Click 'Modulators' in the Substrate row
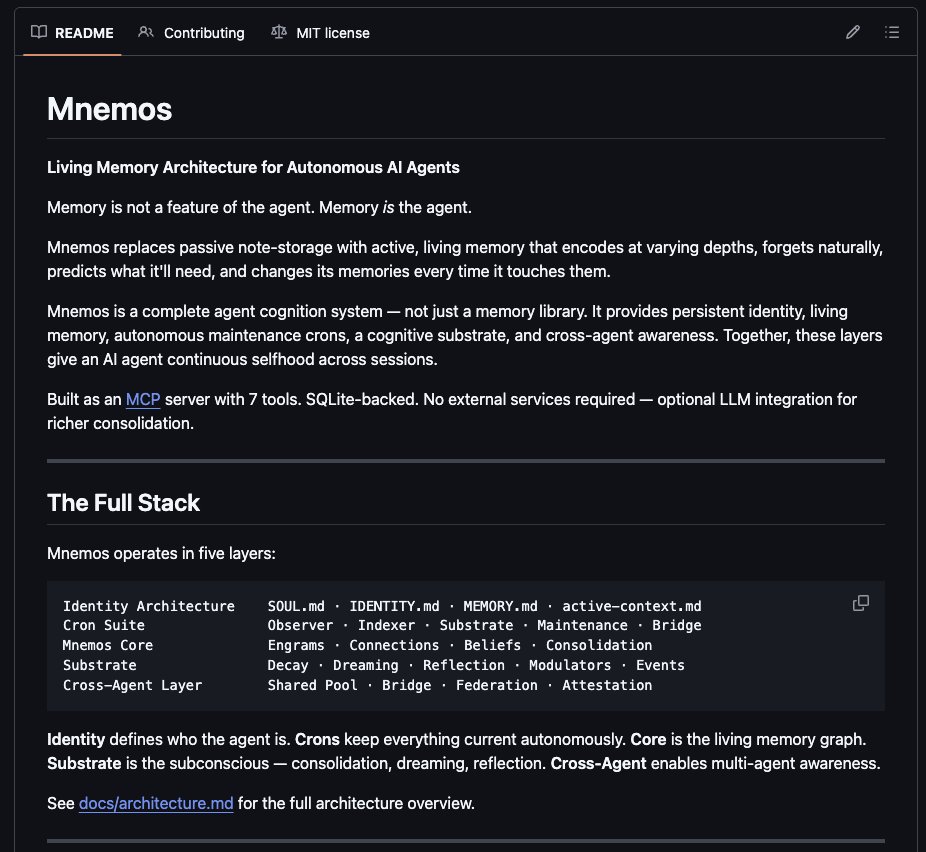 (x=570, y=665)
